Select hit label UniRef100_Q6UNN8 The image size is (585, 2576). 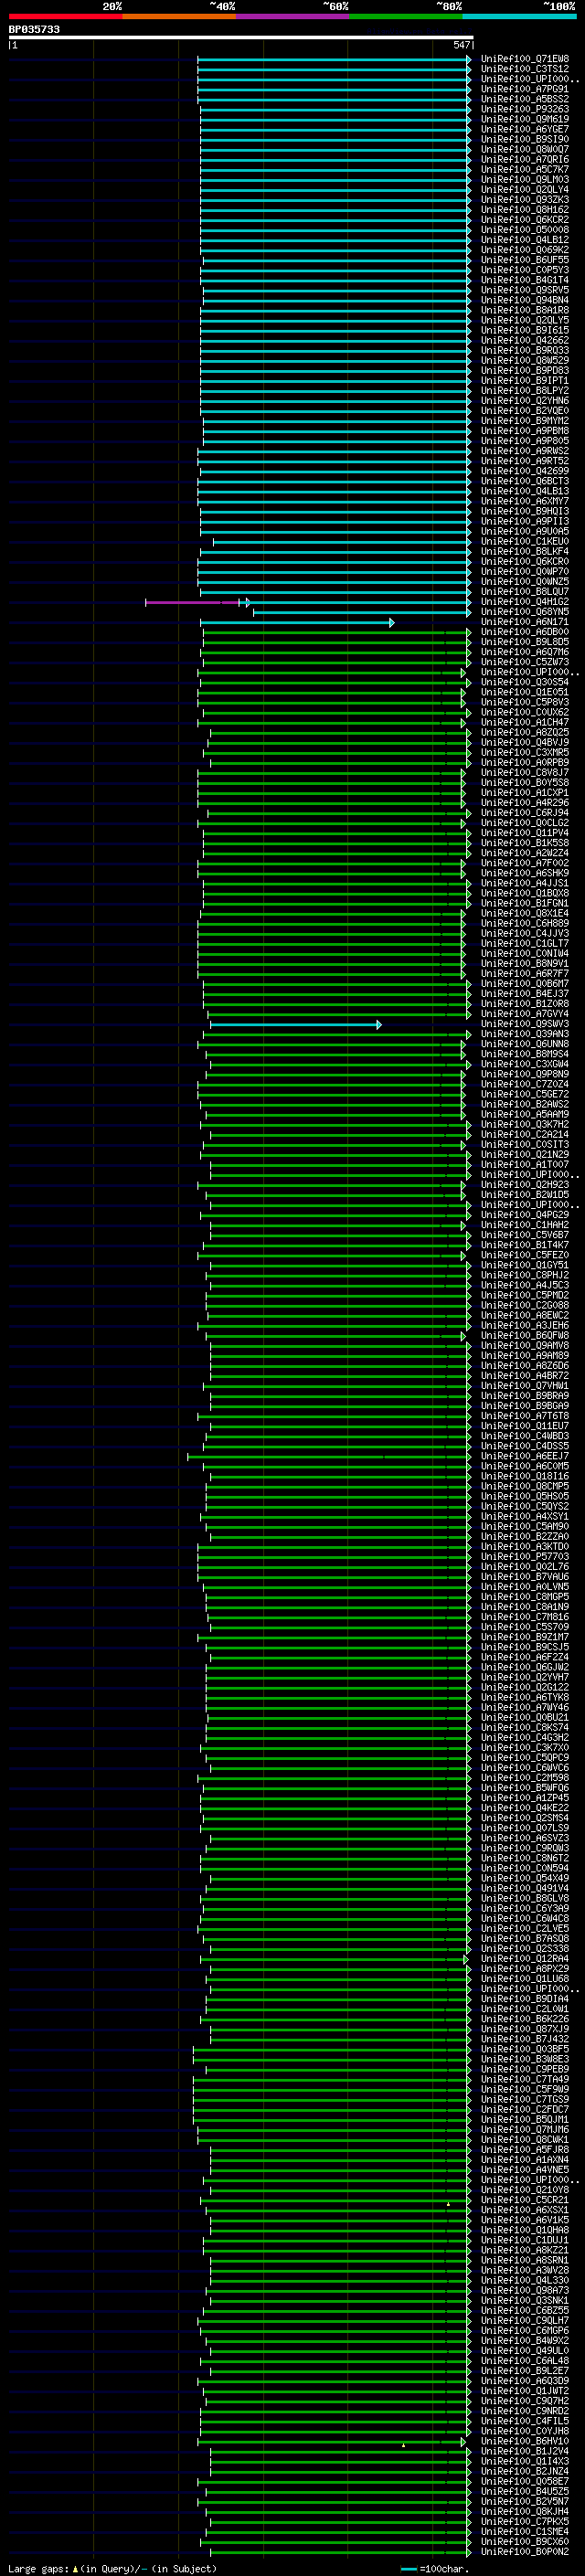[524, 1044]
